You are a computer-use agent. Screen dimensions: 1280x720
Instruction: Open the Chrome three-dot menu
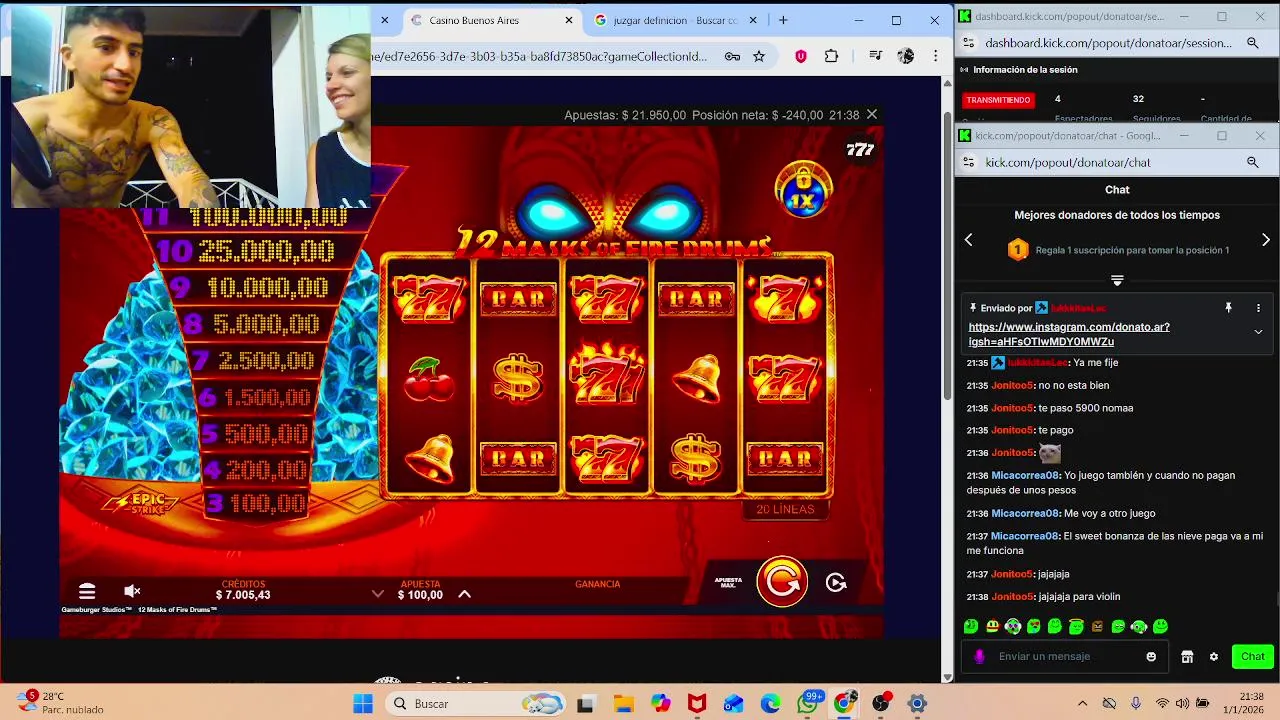pyautogui.click(x=935, y=56)
